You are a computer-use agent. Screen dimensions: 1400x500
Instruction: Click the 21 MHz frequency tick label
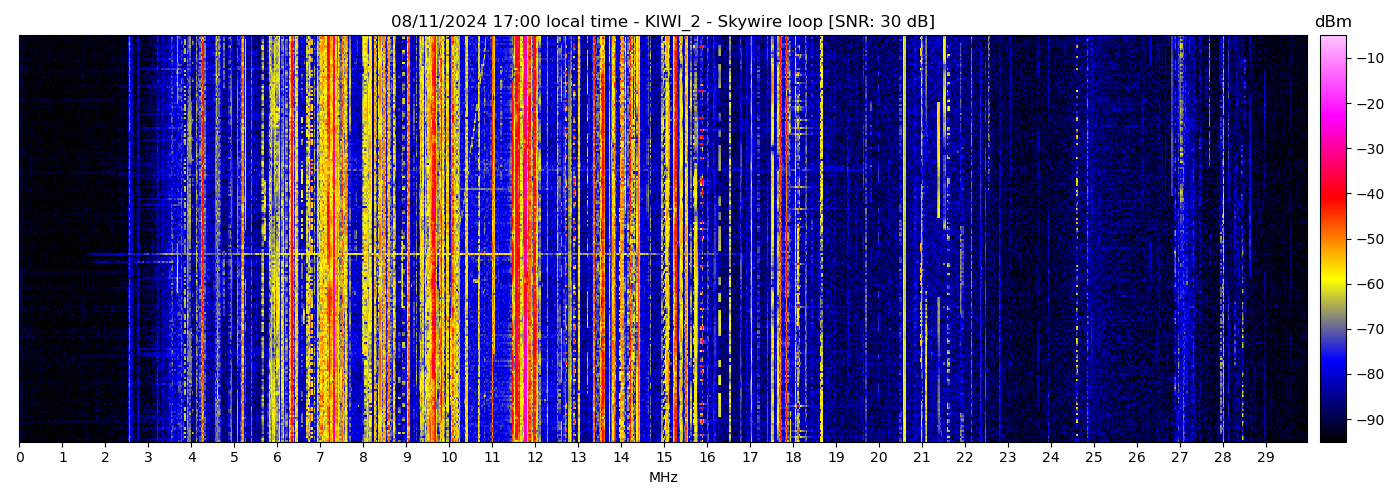coord(922,457)
